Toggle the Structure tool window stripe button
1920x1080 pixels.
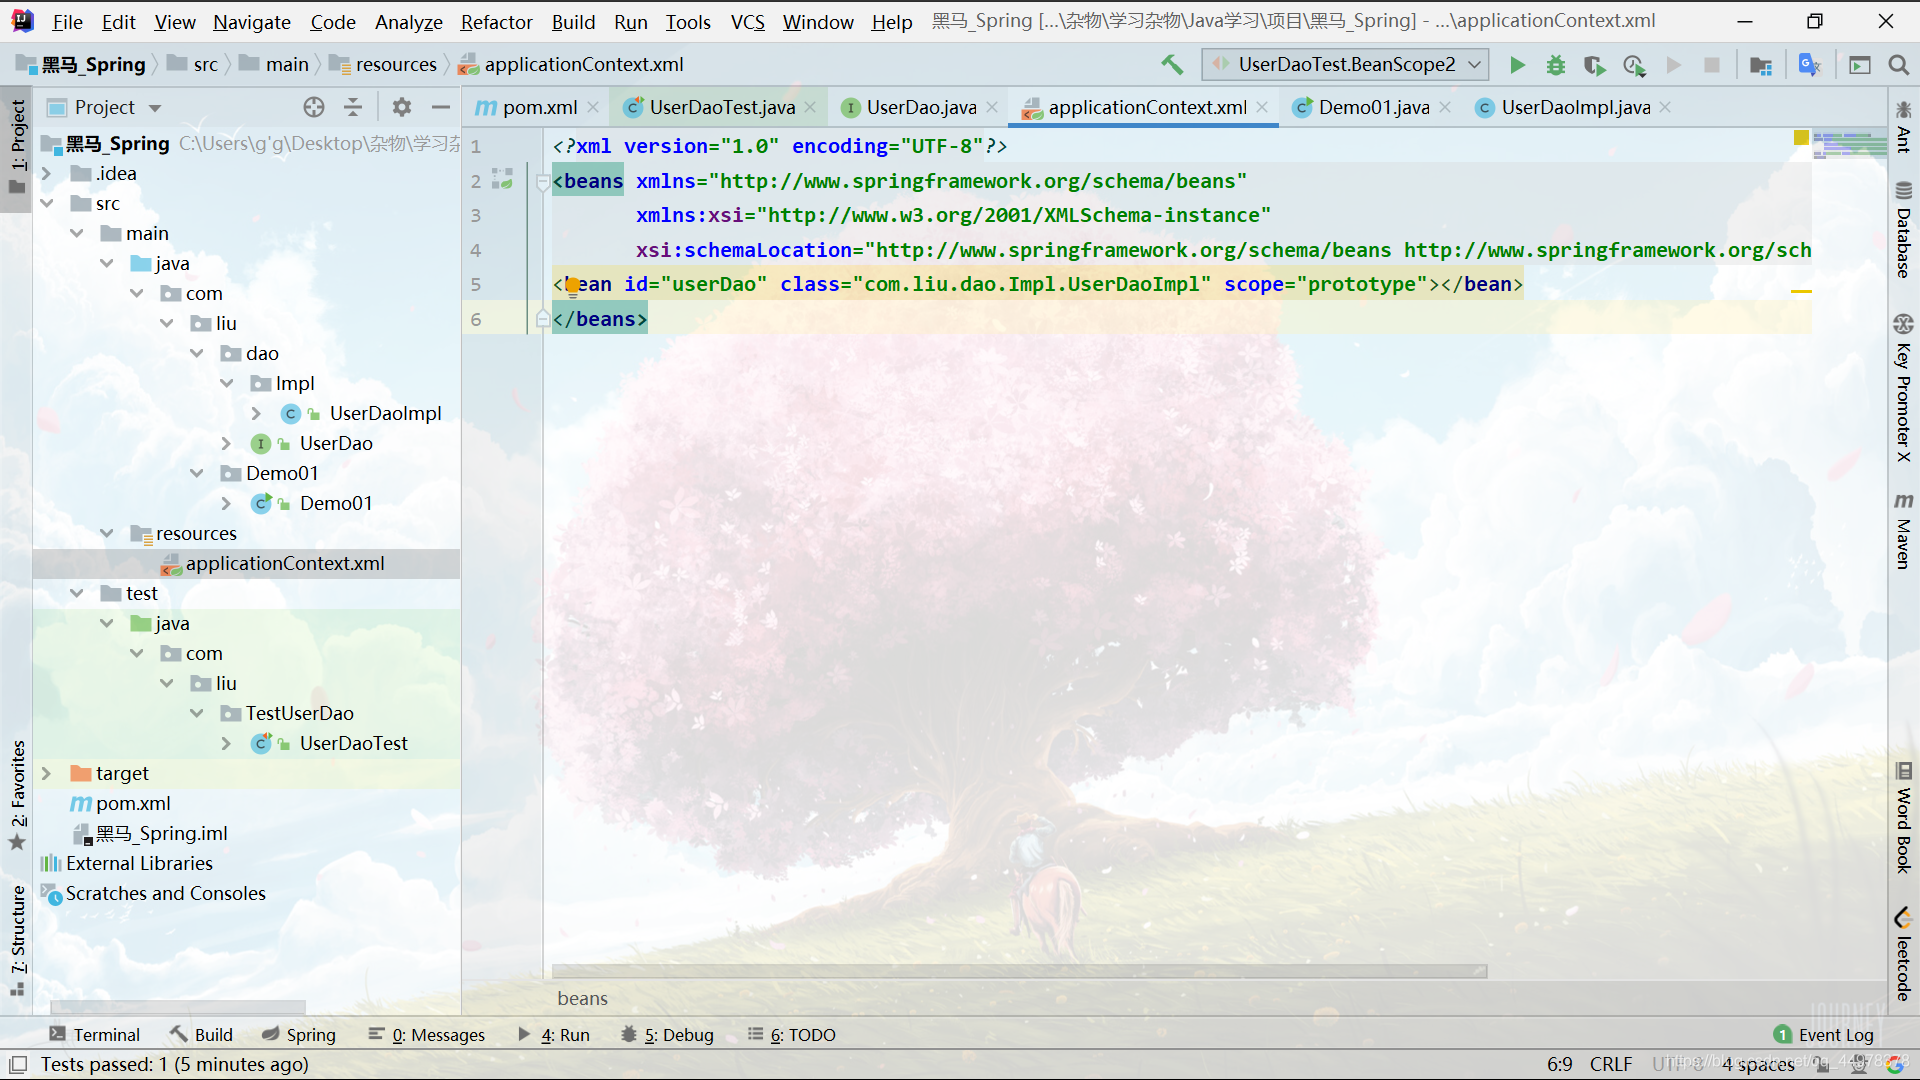[17, 941]
